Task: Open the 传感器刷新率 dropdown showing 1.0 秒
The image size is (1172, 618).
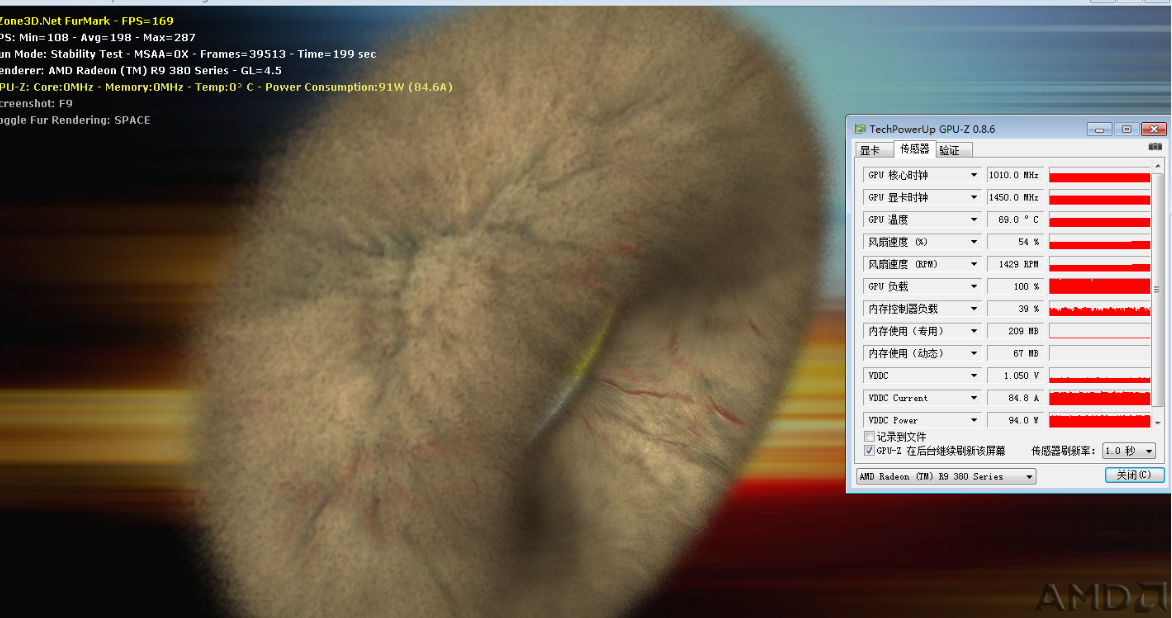Action: tap(1129, 451)
